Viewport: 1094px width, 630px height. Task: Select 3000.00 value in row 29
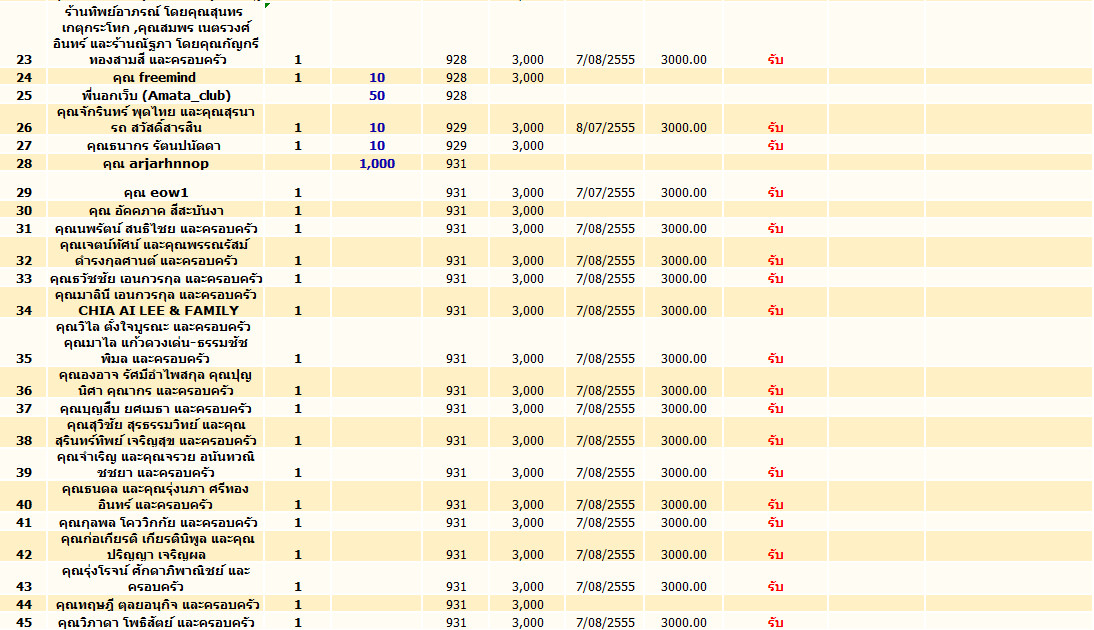[x=684, y=193]
